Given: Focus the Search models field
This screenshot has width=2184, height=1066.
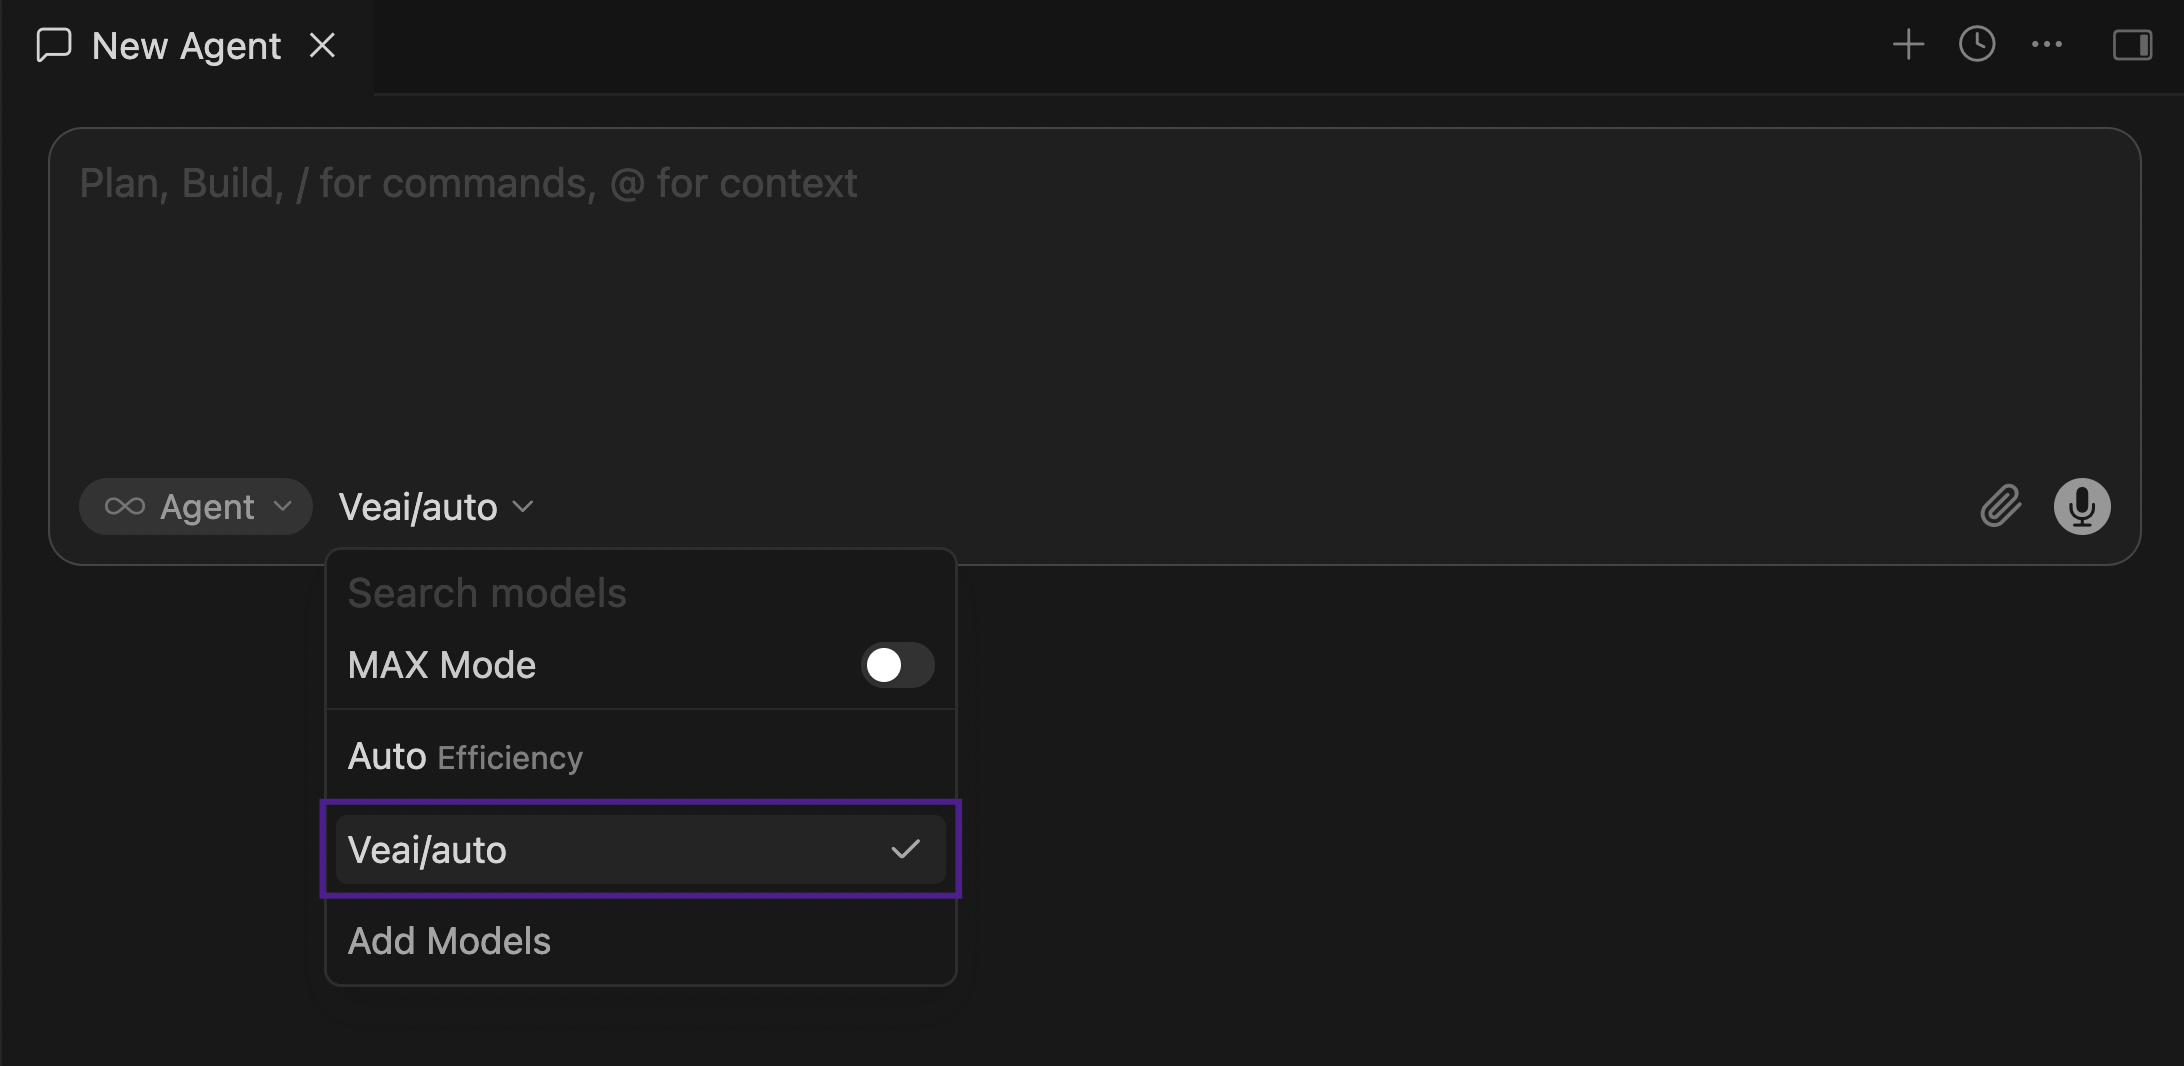Looking at the screenshot, I should tap(641, 593).
